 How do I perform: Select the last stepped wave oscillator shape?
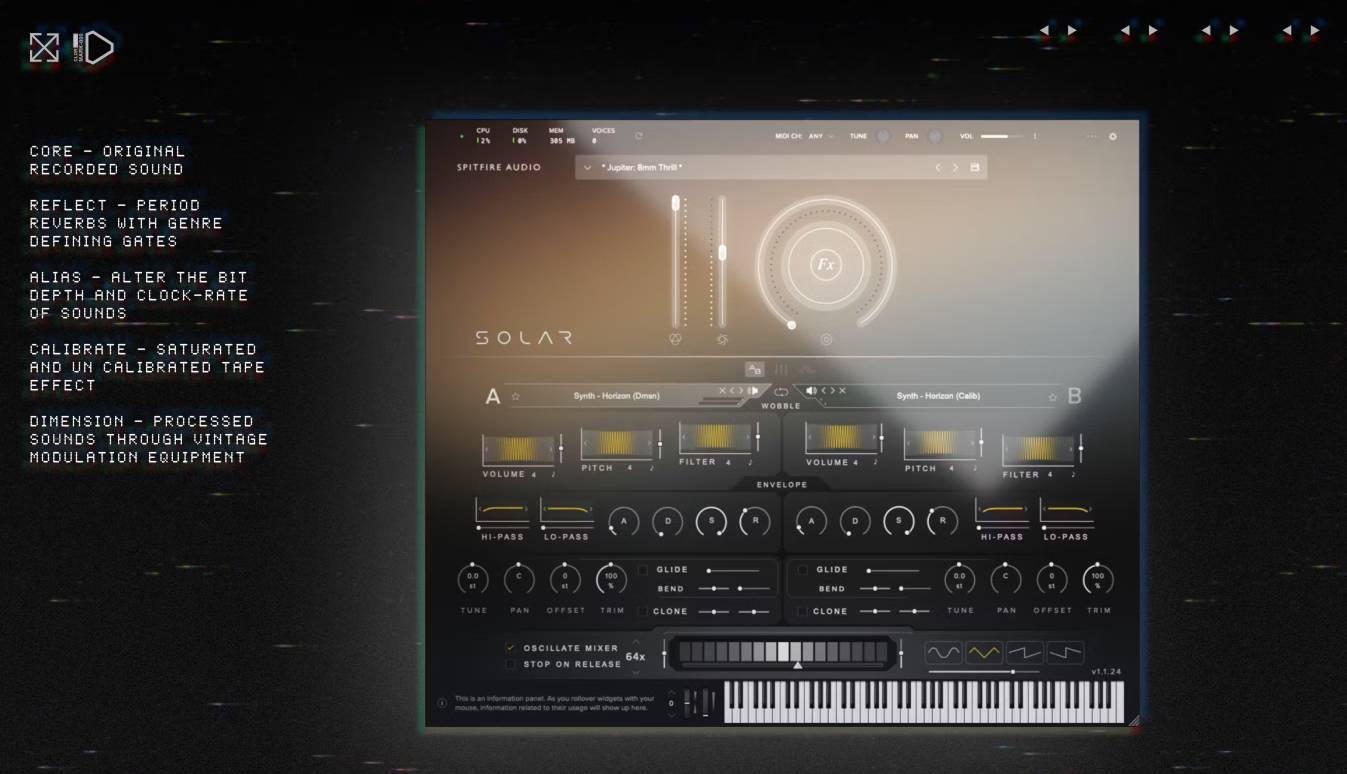pos(1065,653)
